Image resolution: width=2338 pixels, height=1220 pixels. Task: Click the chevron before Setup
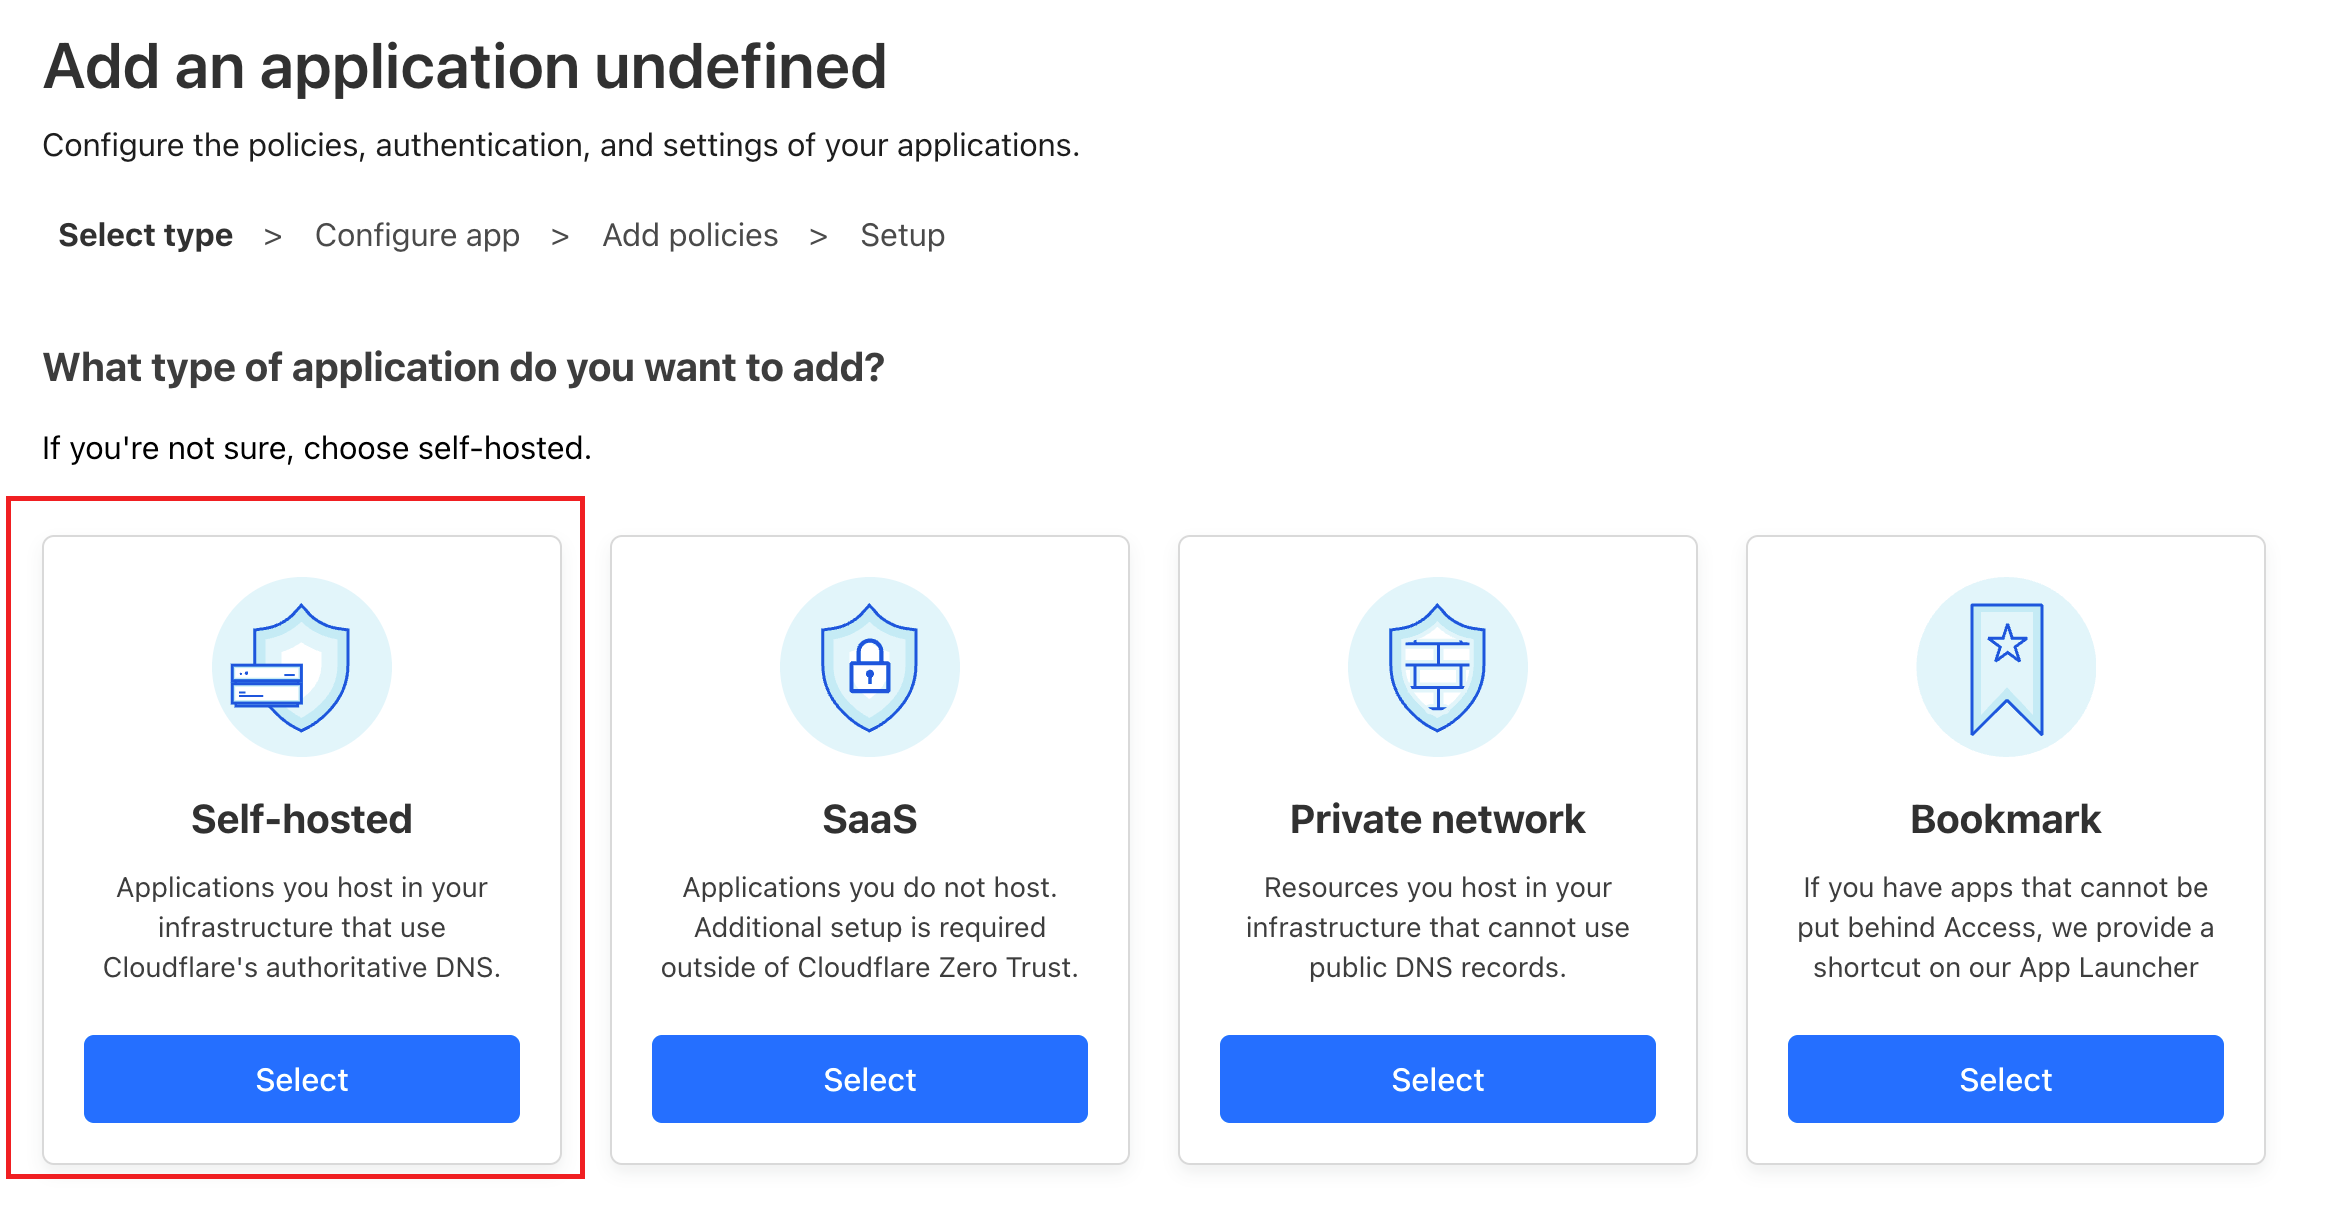tap(819, 237)
